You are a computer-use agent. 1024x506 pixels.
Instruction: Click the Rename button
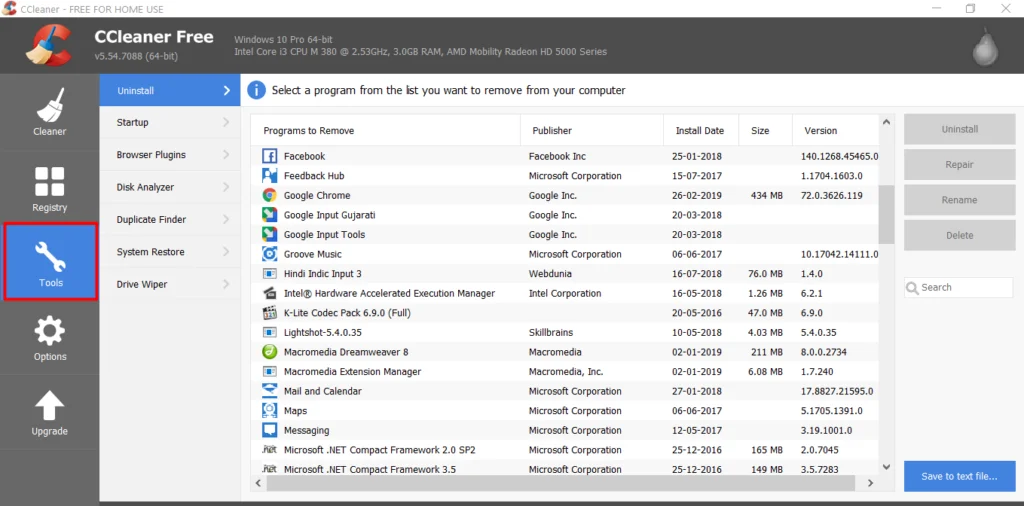tap(959, 200)
